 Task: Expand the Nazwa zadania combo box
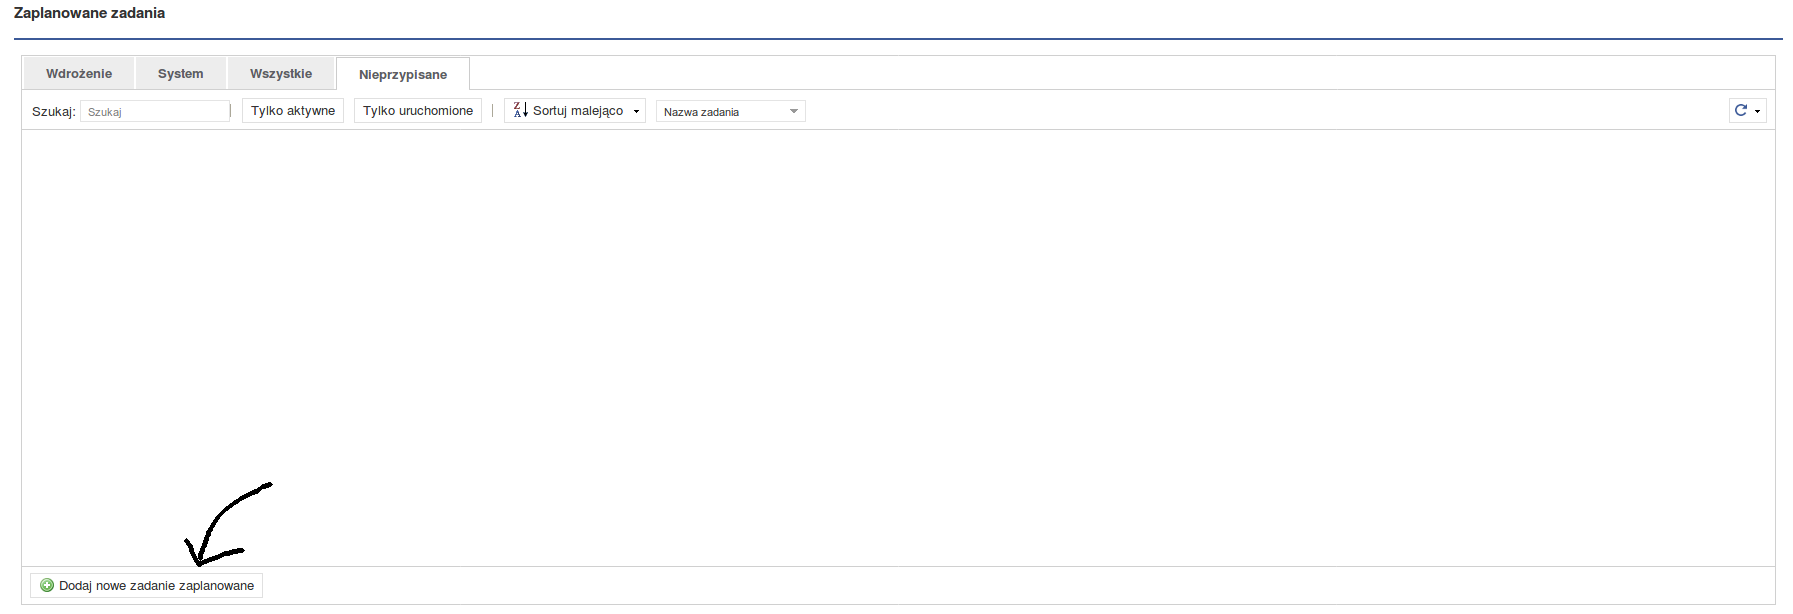(x=731, y=111)
